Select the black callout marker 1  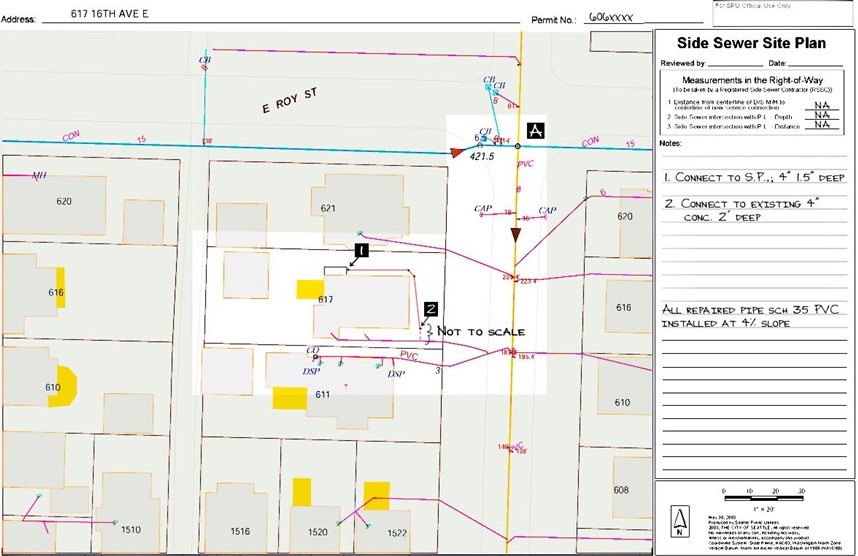click(x=362, y=248)
